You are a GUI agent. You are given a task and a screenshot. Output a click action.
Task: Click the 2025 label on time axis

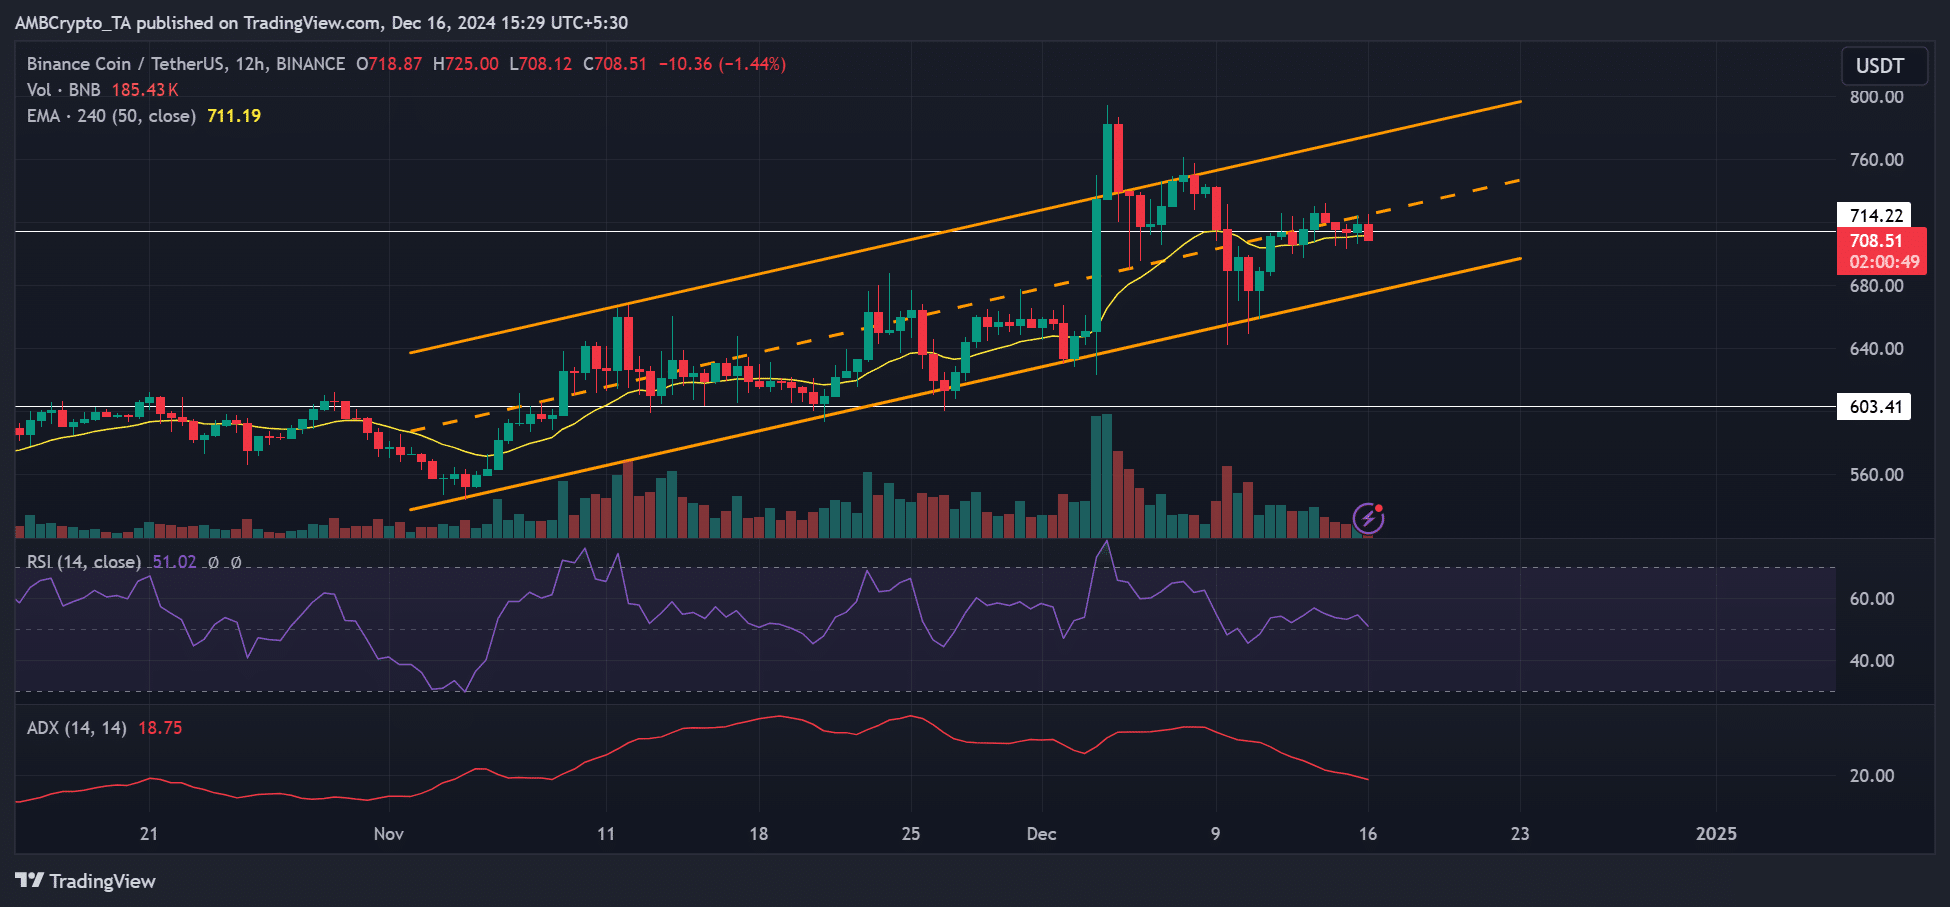[1716, 834]
